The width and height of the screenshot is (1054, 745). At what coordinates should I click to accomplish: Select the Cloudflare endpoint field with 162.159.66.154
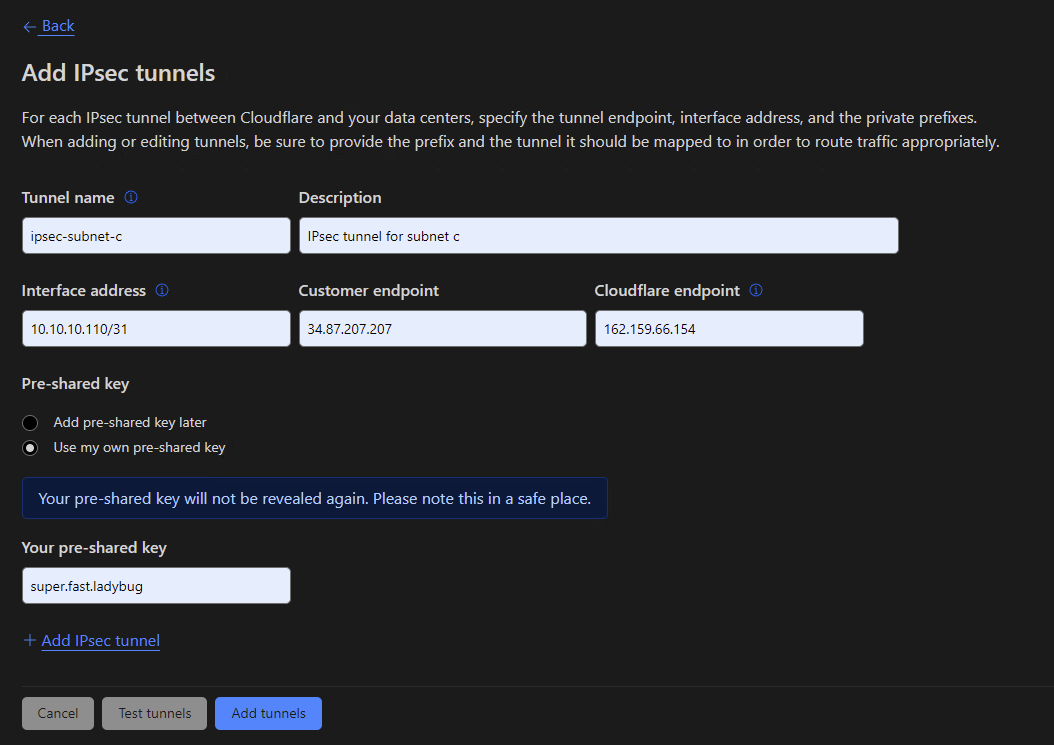tap(729, 329)
